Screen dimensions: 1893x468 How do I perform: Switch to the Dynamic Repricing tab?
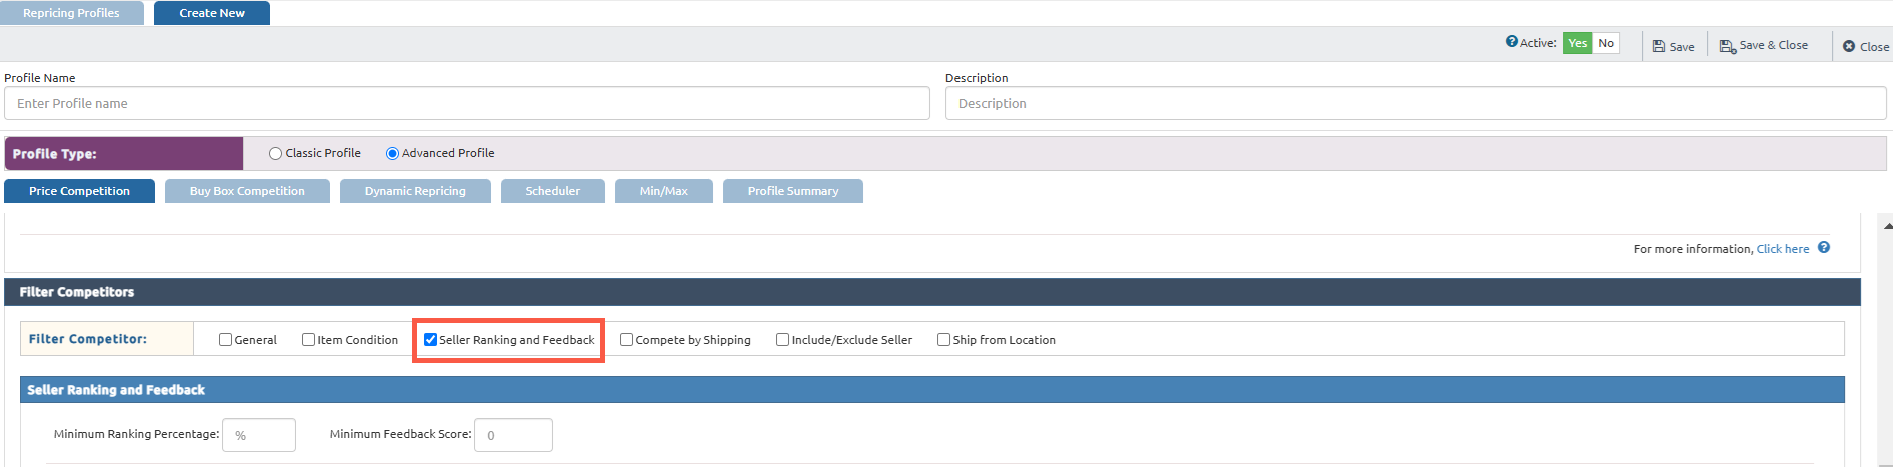coord(415,191)
